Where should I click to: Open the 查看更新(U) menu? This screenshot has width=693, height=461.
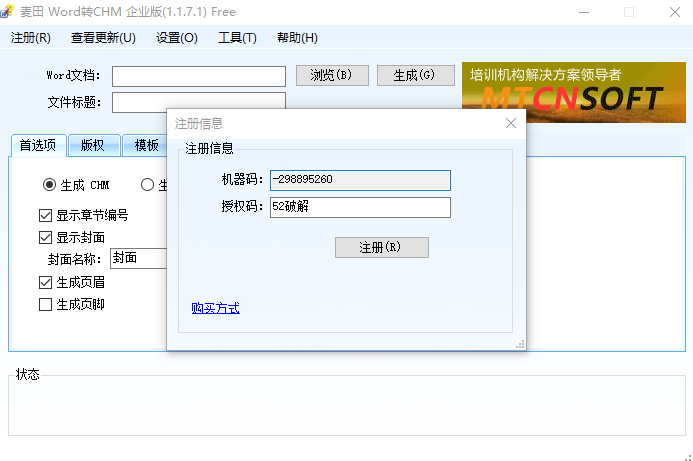[x=103, y=38]
